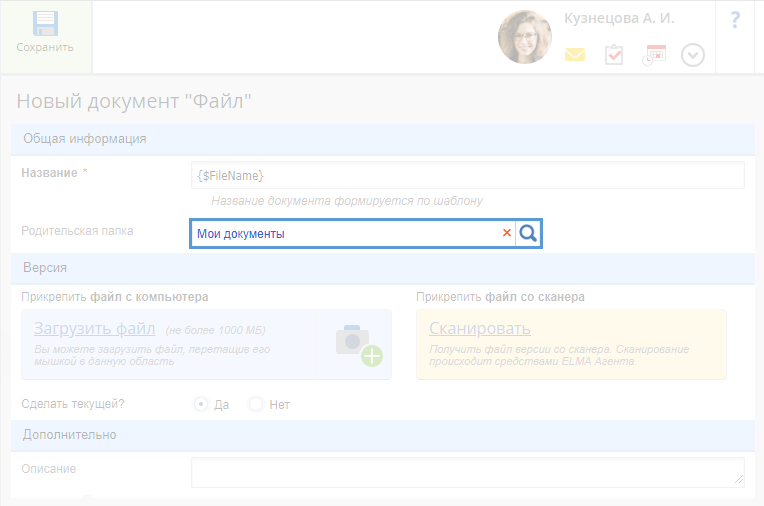764x506 pixels.
Task: Collapse the Общая информация section header
Action: point(85,139)
